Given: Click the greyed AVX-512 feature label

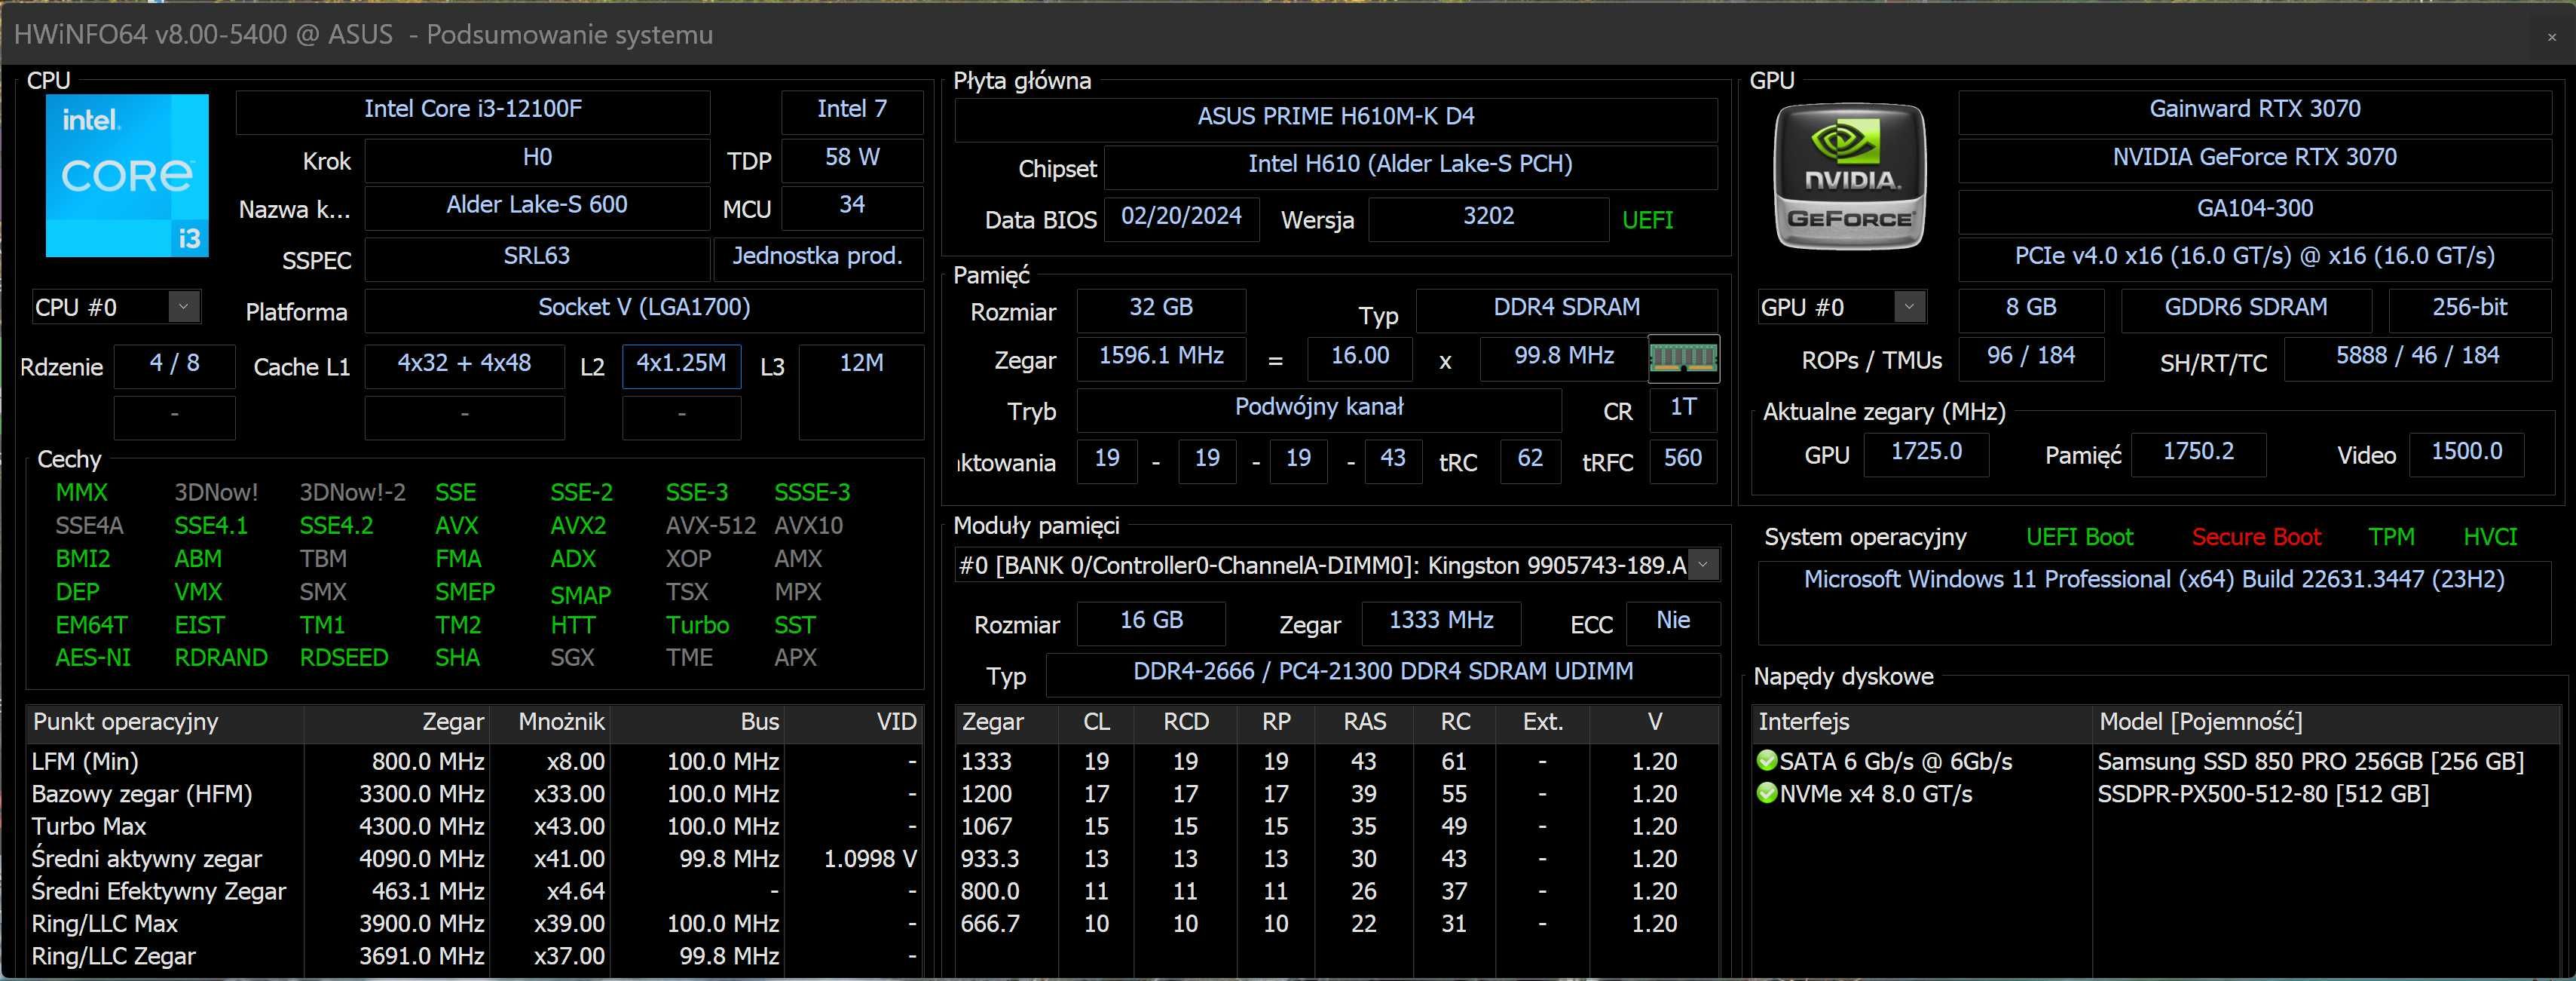Looking at the screenshot, I should click(x=711, y=526).
